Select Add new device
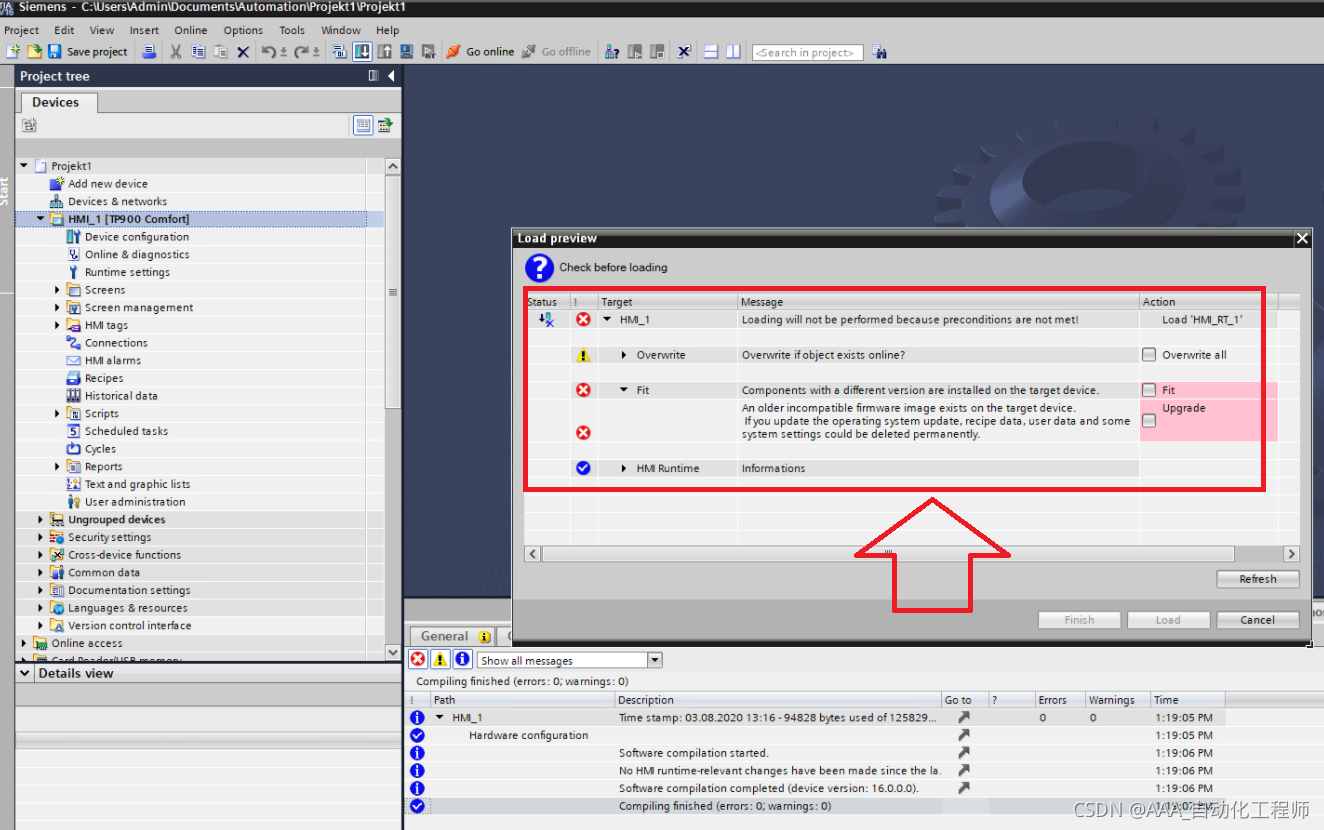The height and width of the screenshot is (830, 1324). 108,184
